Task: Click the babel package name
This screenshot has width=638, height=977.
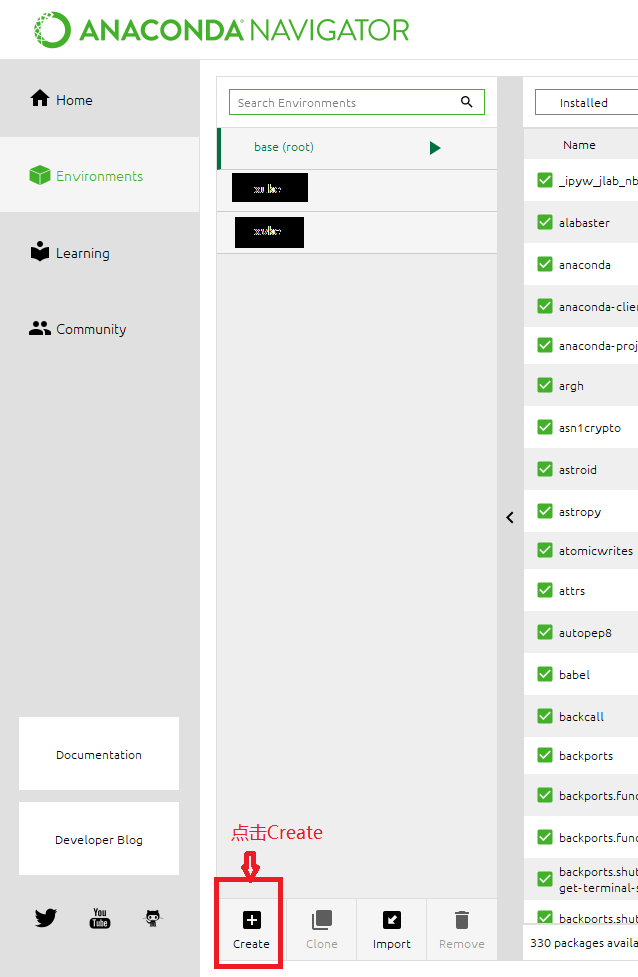Action: click(574, 674)
